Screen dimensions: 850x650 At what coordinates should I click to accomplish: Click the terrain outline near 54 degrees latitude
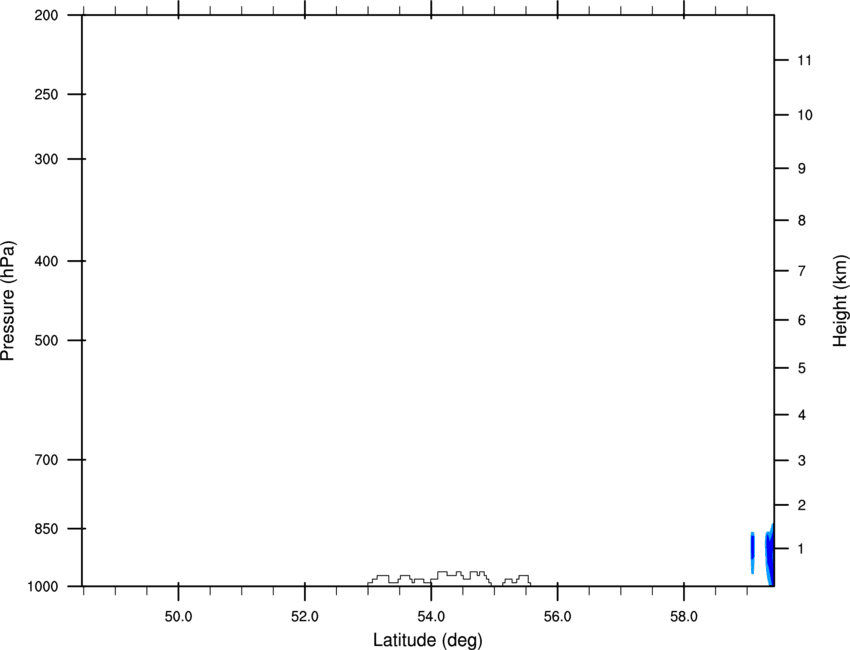click(x=430, y=578)
